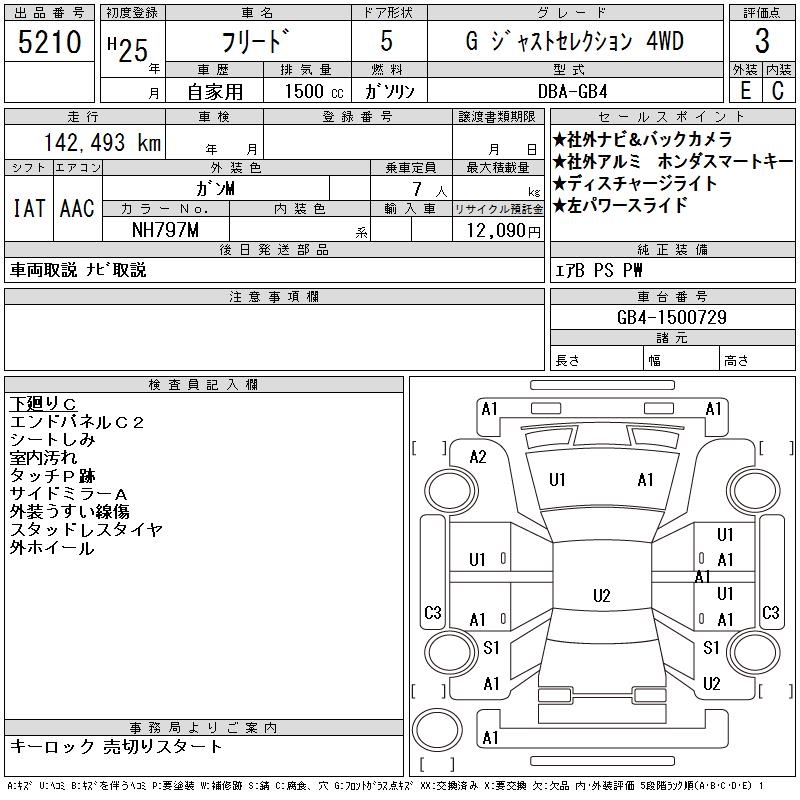Select the エンドパネルC2 note line
The width and height of the screenshot is (800, 800).
tap(77, 422)
